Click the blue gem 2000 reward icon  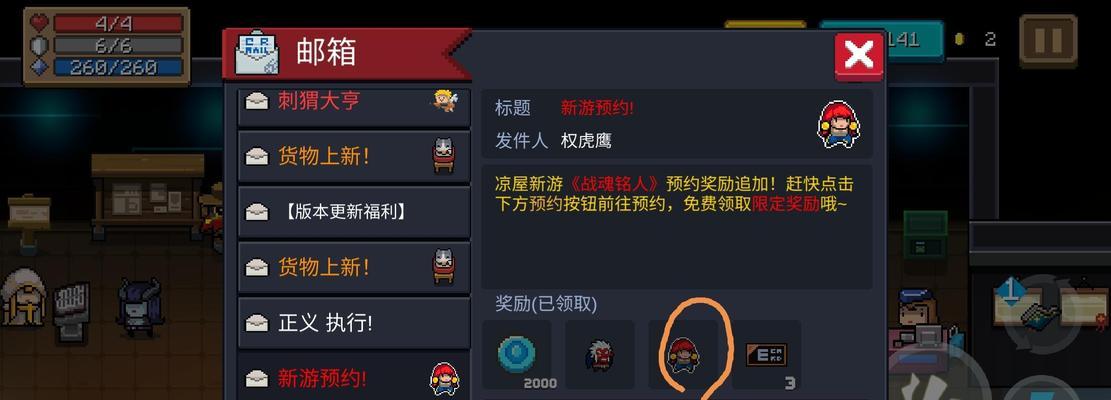point(517,354)
